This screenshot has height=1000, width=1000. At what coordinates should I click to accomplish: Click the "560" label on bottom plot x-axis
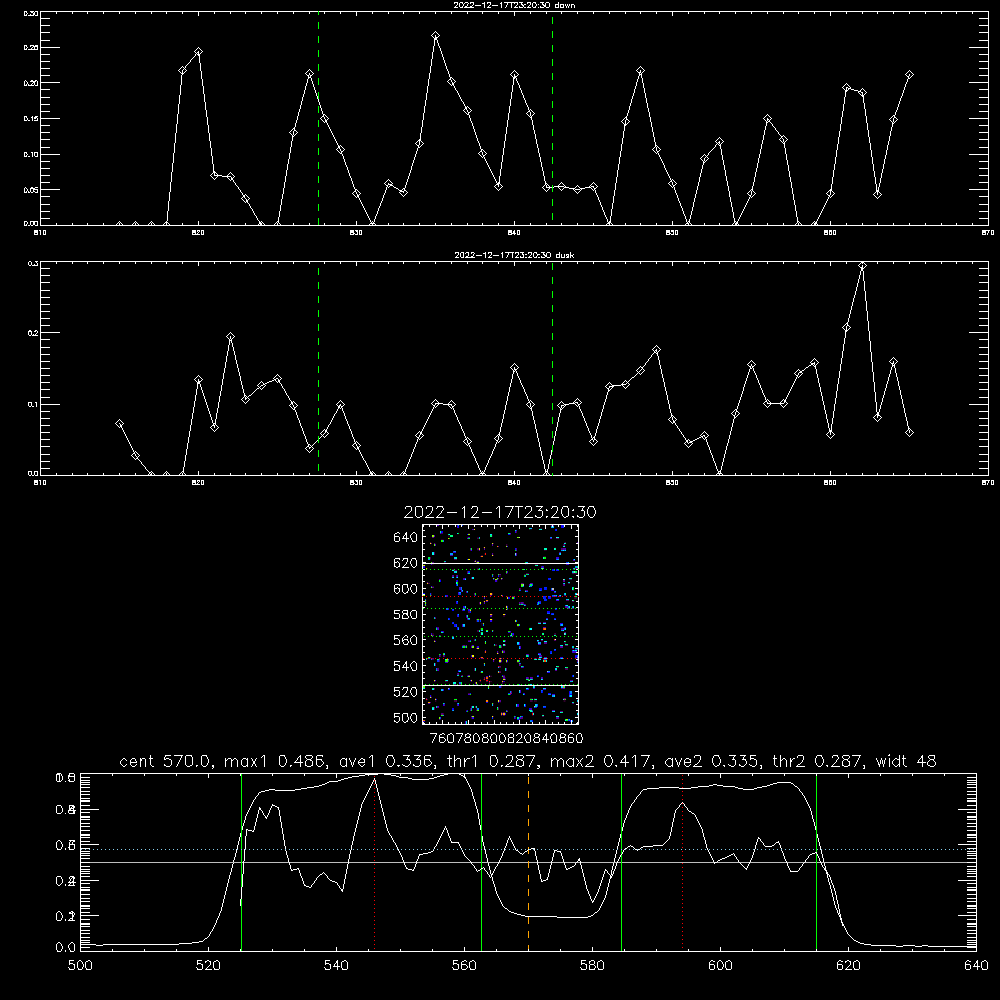tap(464, 966)
